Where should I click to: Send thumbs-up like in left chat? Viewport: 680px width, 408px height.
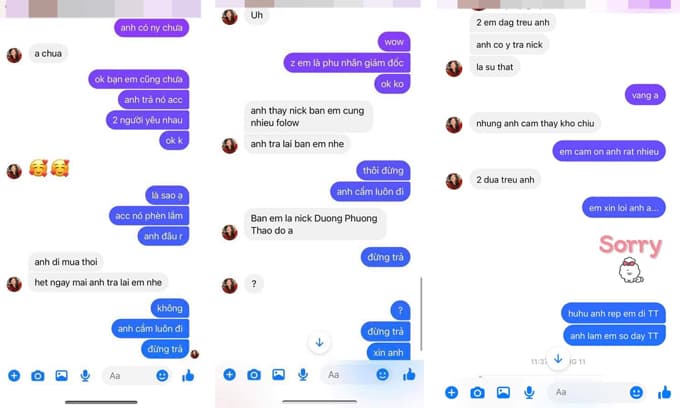[188, 375]
